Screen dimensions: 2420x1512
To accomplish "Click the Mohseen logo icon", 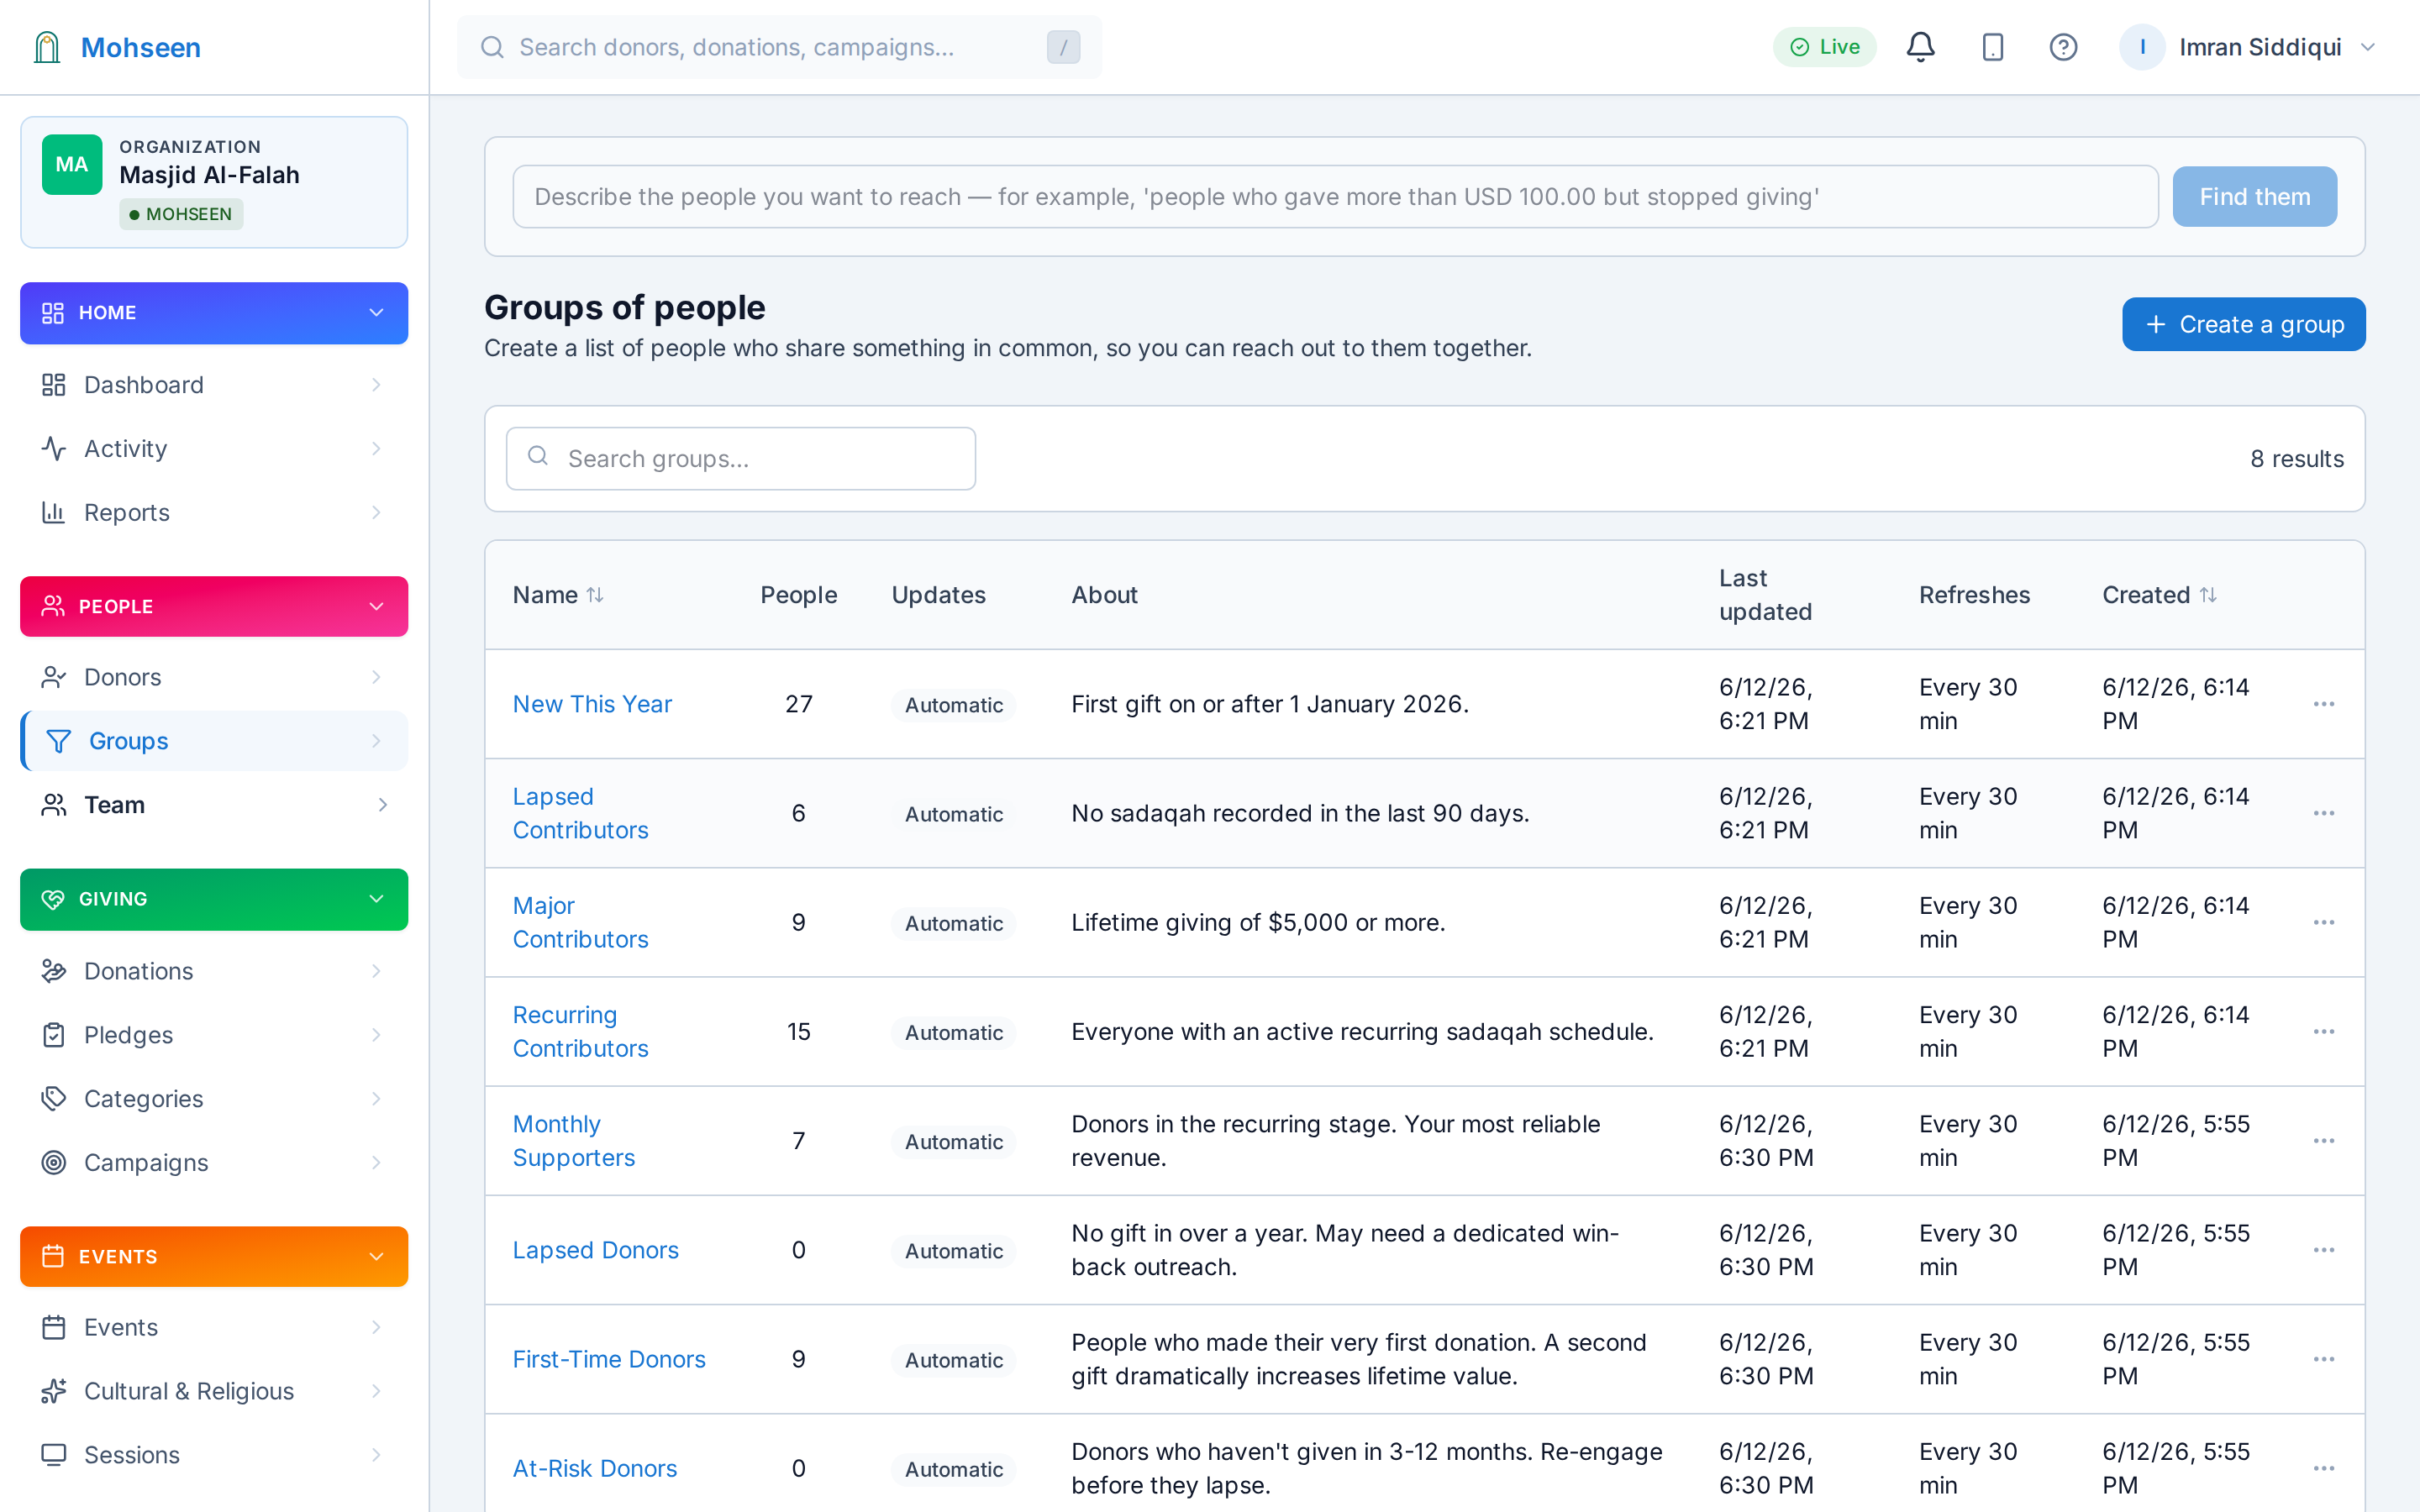I will point(47,47).
